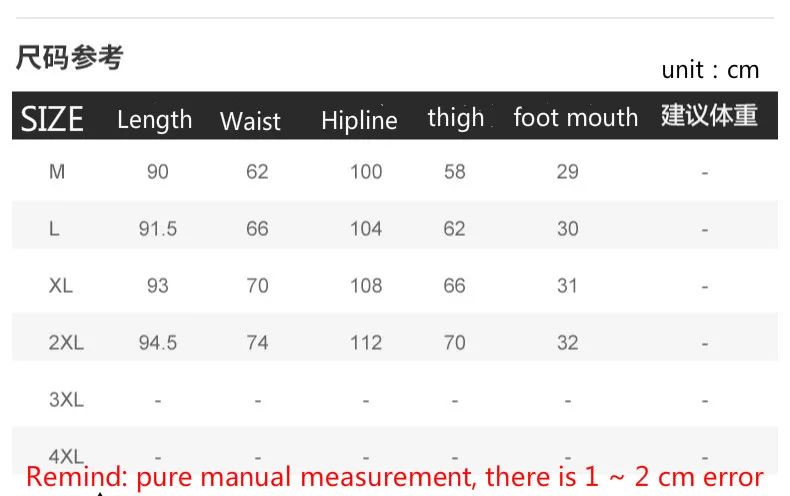The image size is (790, 496).
Task: Click length value 91.5 for size L
Action: point(158,229)
